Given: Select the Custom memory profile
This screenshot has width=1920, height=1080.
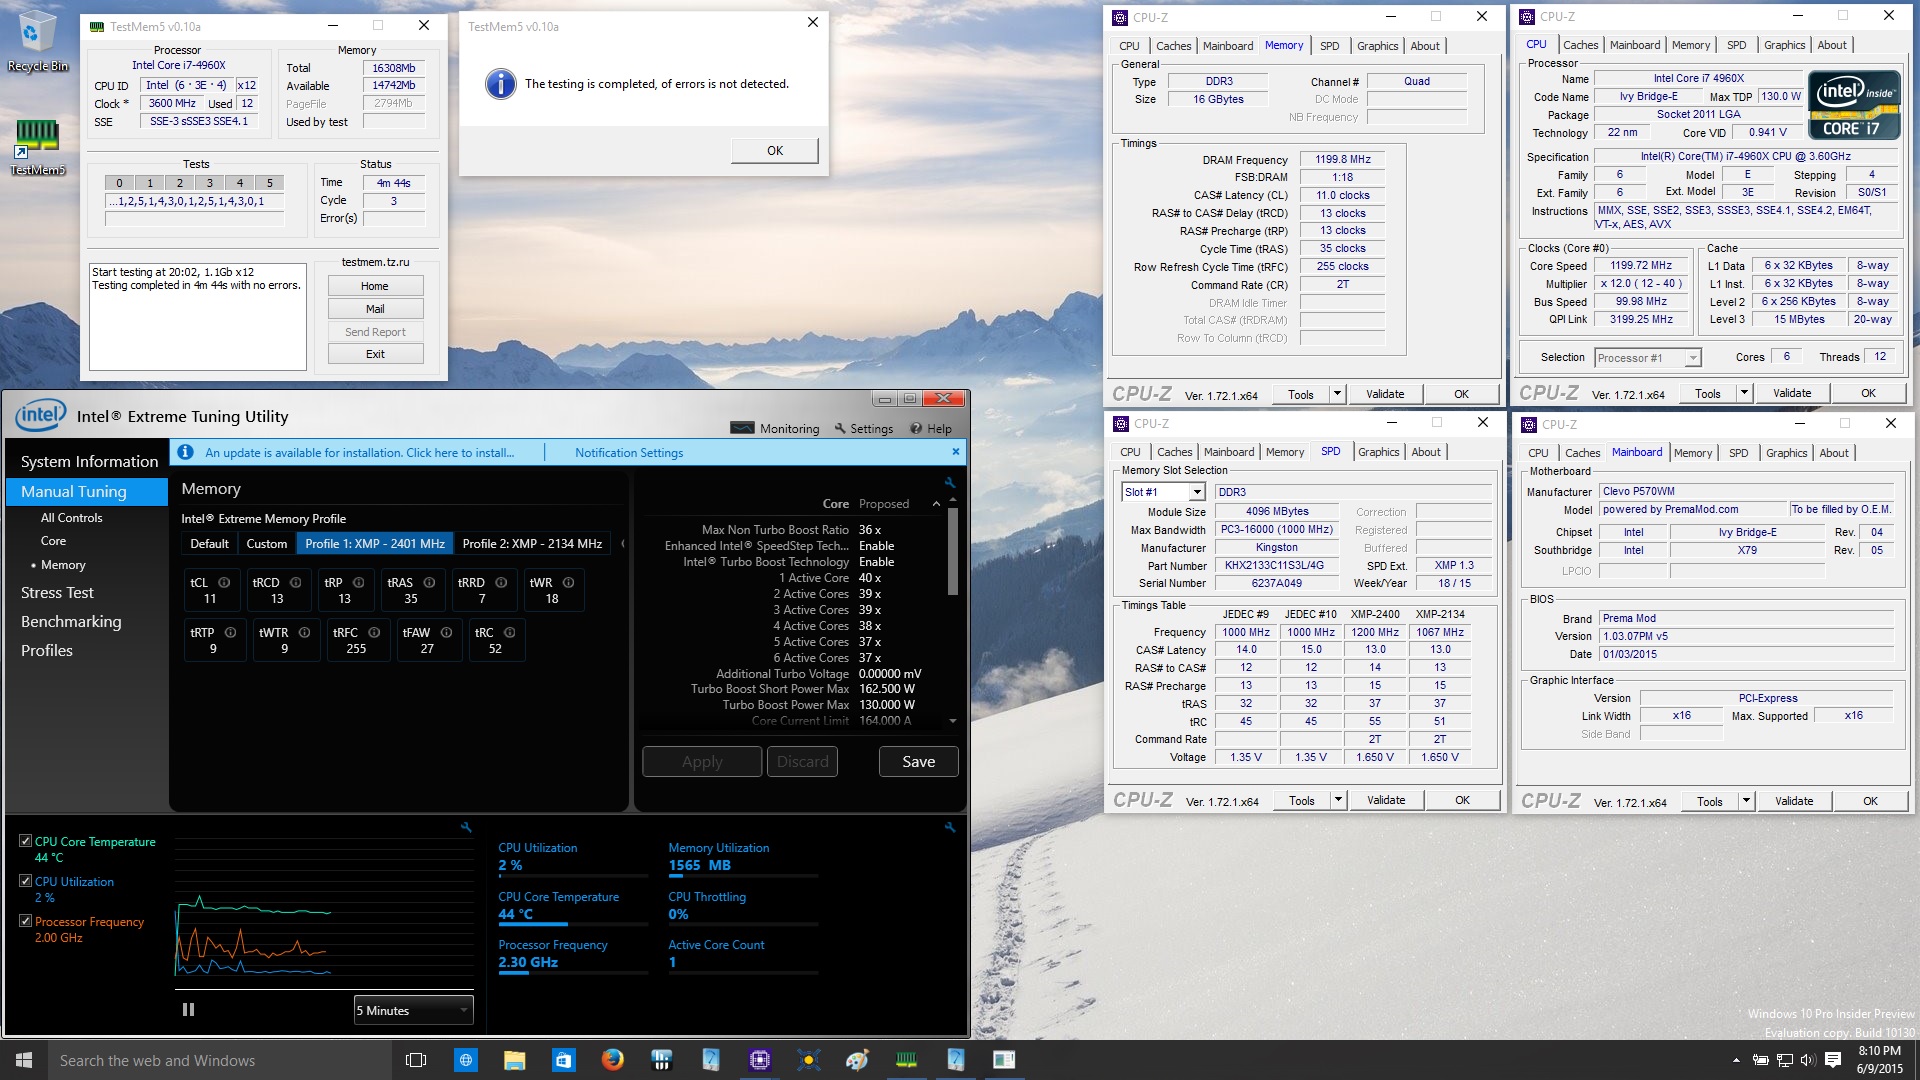Looking at the screenshot, I should [267, 543].
